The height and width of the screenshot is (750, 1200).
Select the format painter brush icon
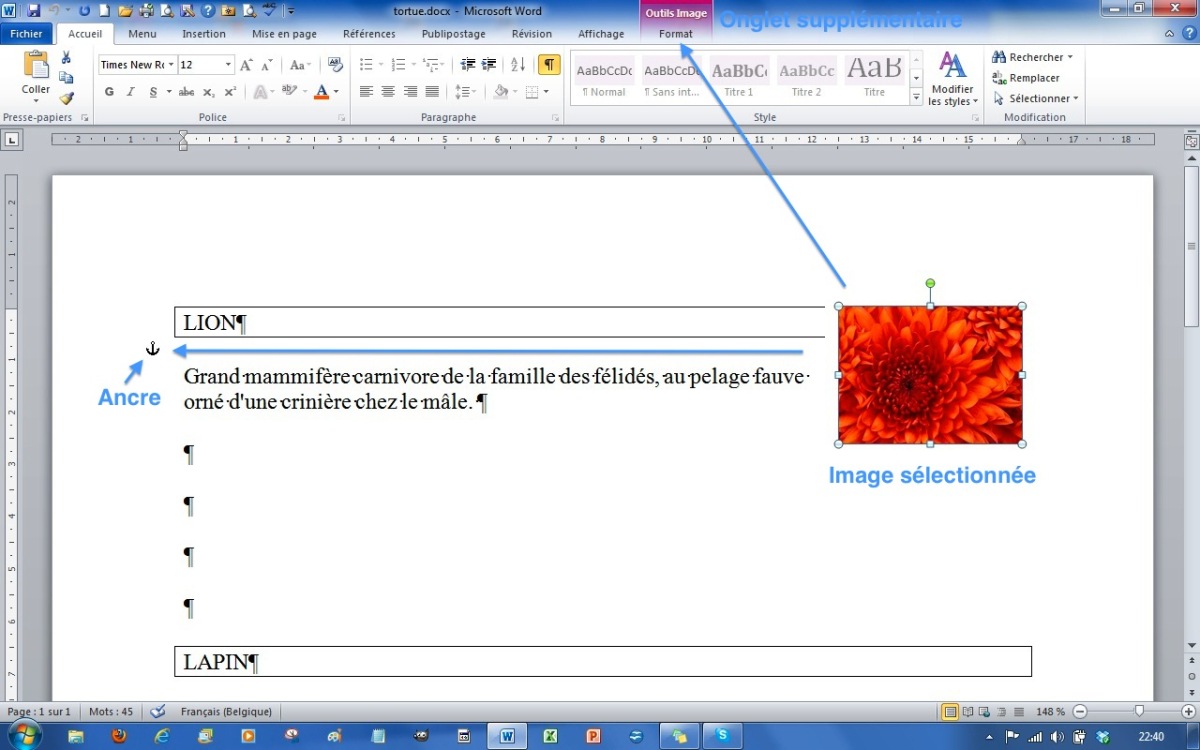66,98
